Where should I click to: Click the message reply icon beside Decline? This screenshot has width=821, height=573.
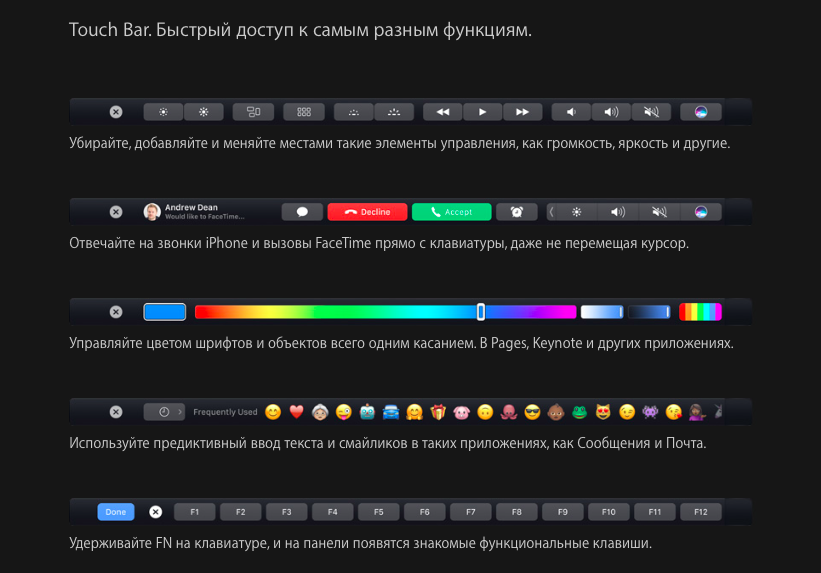coord(302,212)
